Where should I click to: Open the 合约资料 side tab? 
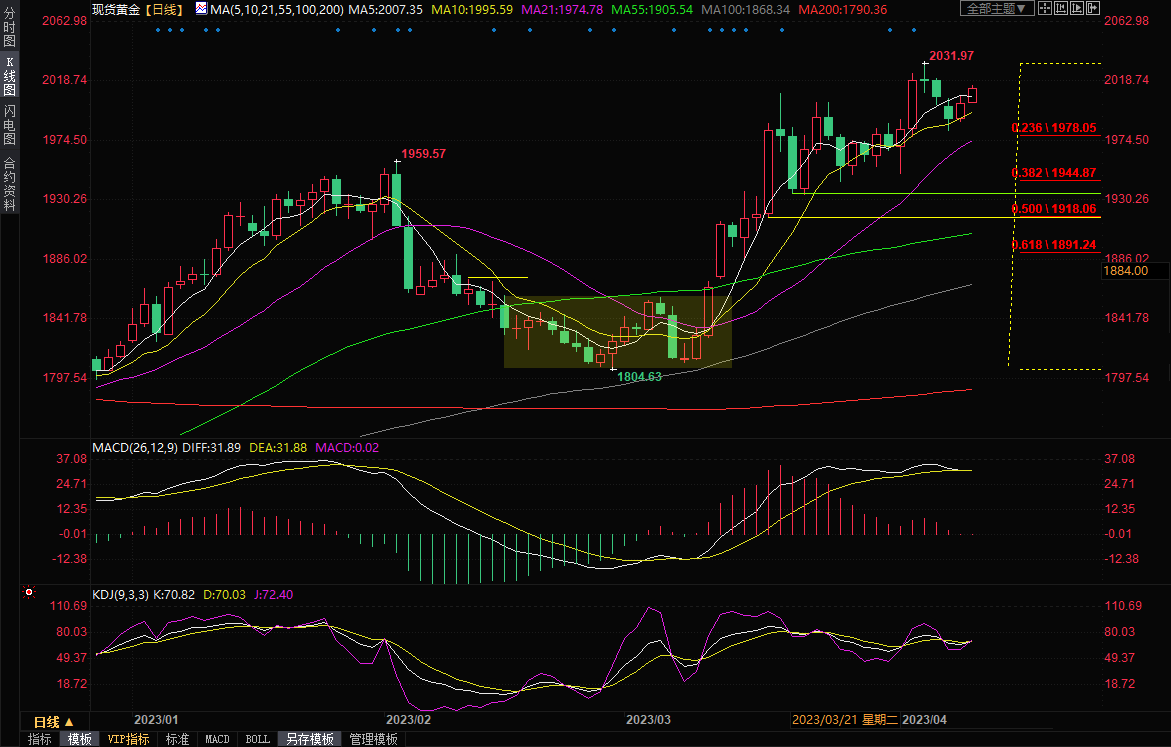click(x=9, y=183)
